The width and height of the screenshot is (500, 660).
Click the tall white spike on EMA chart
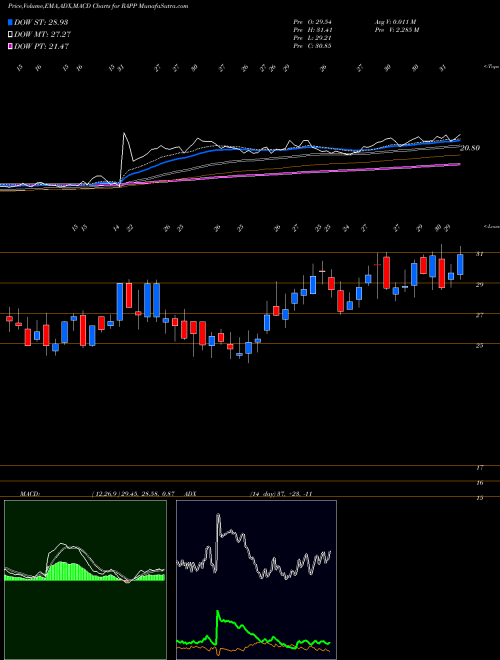click(x=124, y=135)
